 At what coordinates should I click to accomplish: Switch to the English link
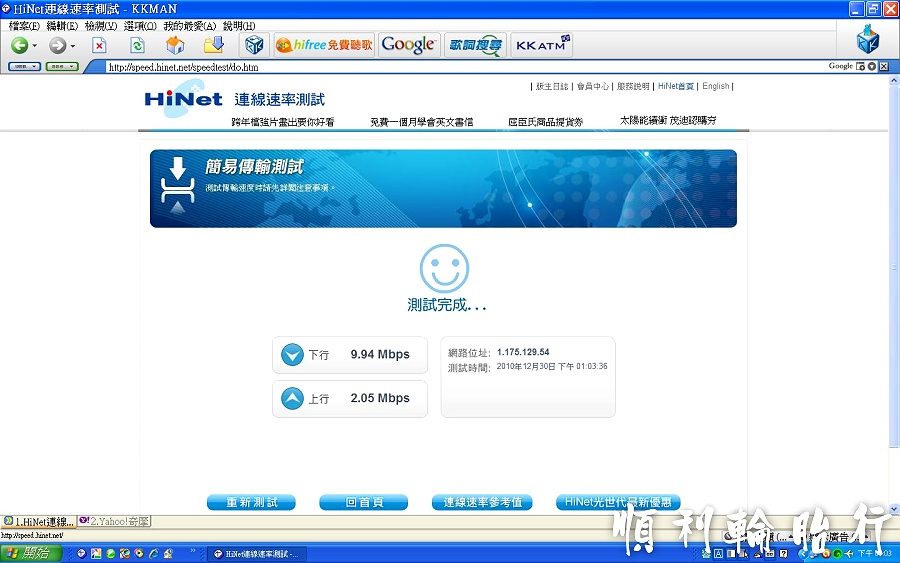(716, 86)
